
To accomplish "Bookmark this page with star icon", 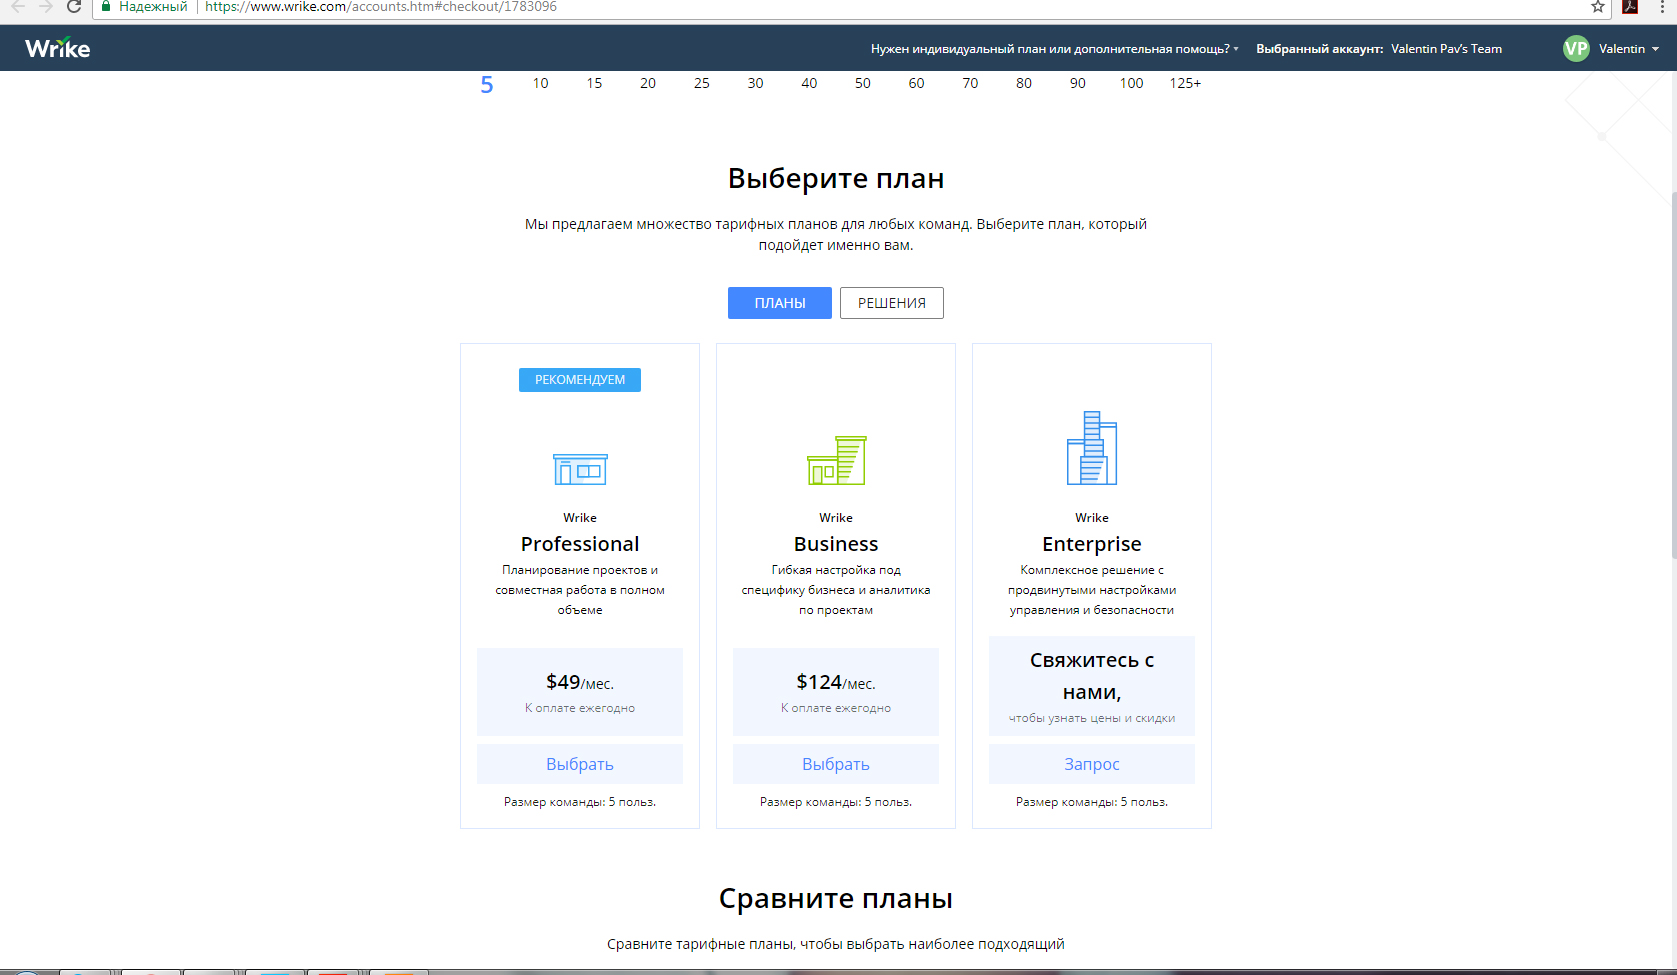I will [1598, 7].
